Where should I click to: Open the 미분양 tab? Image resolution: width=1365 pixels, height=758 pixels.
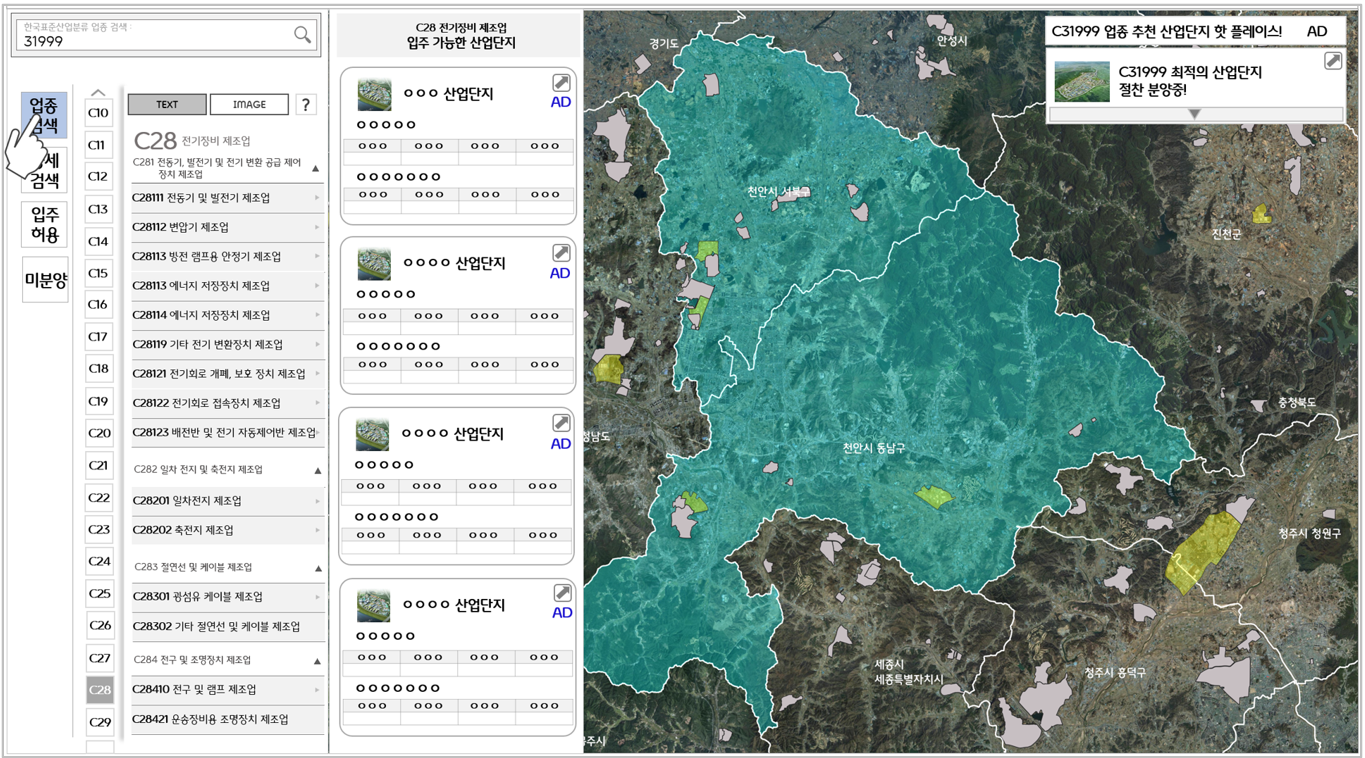click(x=45, y=281)
